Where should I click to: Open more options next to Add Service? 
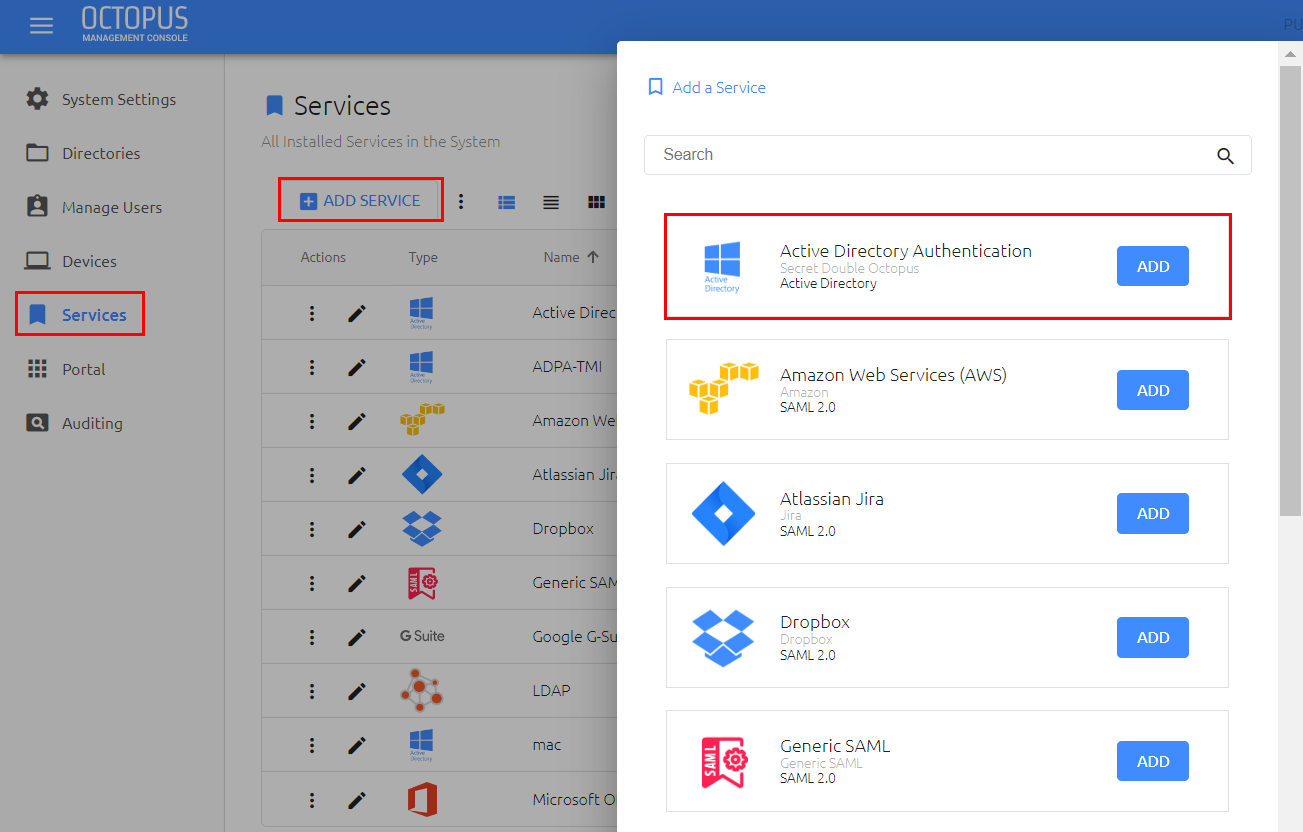pyautogui.click(x=461, y=201)
